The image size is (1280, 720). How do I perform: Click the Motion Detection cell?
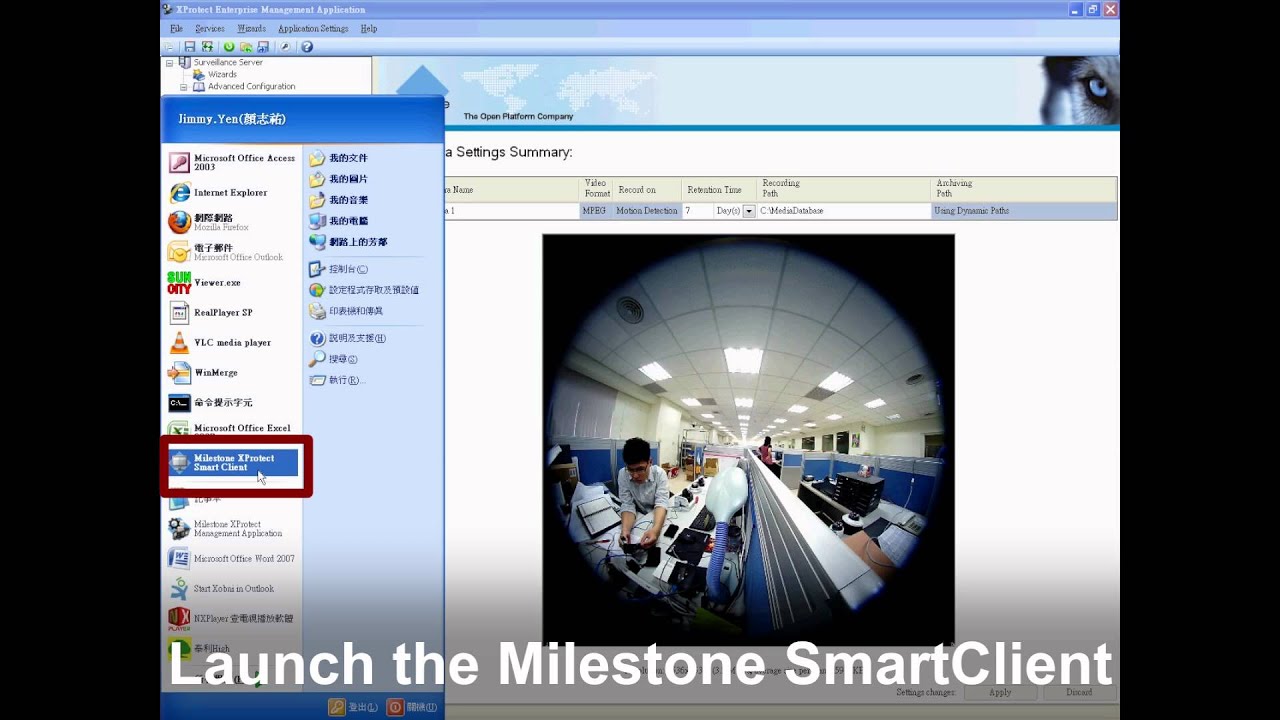[x=646, y=211]
